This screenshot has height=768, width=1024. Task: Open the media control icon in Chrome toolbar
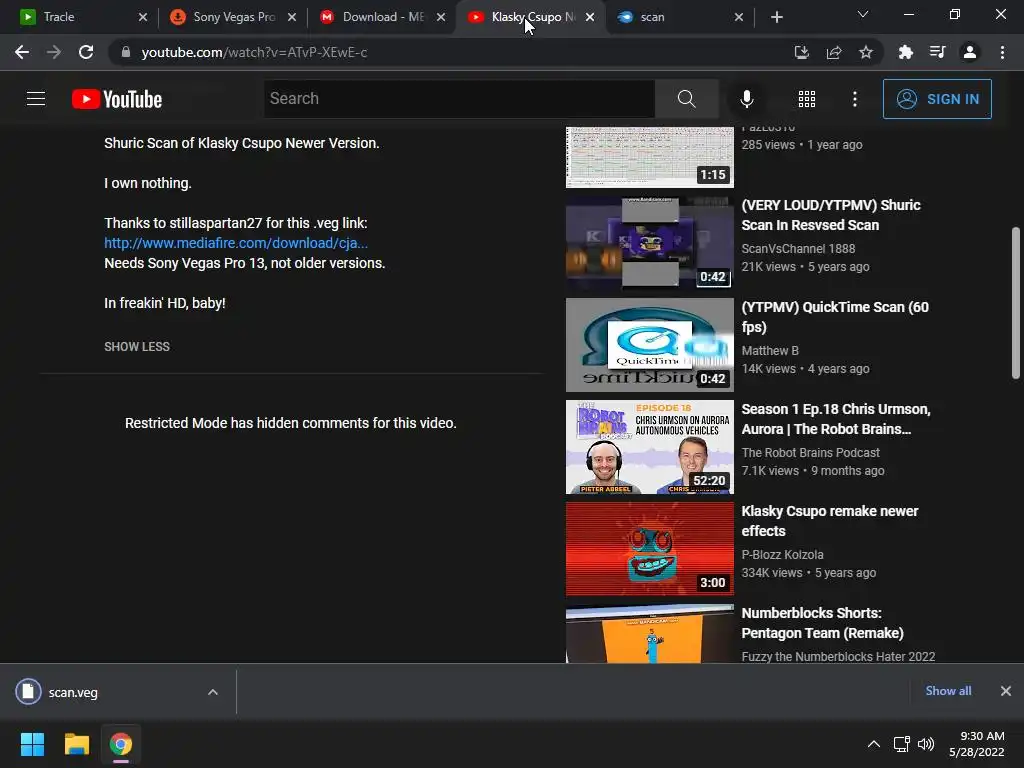(937, 52)
